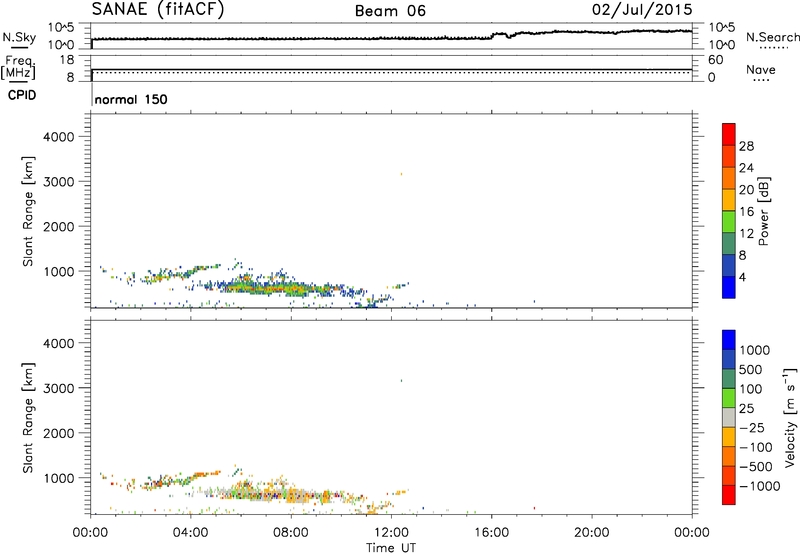Click the 60 tick on Nave axis
Screen dimensions: 800x554
[x=715, y=60]
